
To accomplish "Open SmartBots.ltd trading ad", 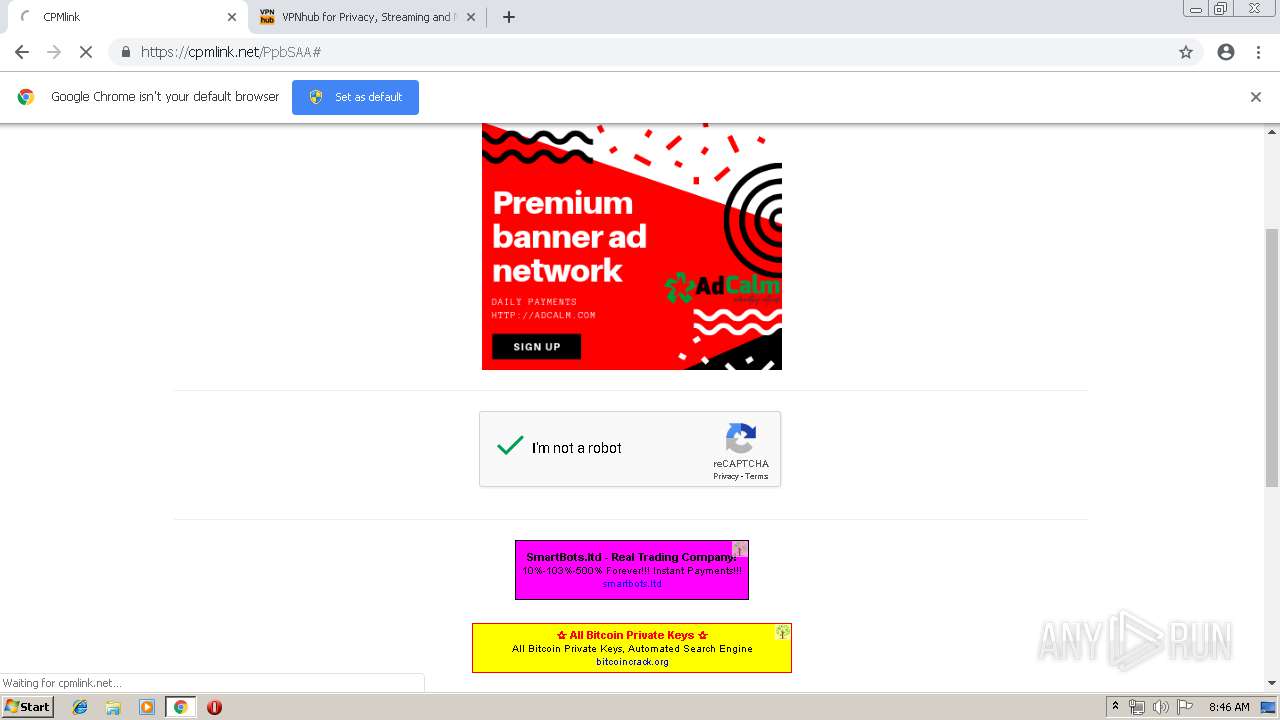I will (x=631, y=570).
